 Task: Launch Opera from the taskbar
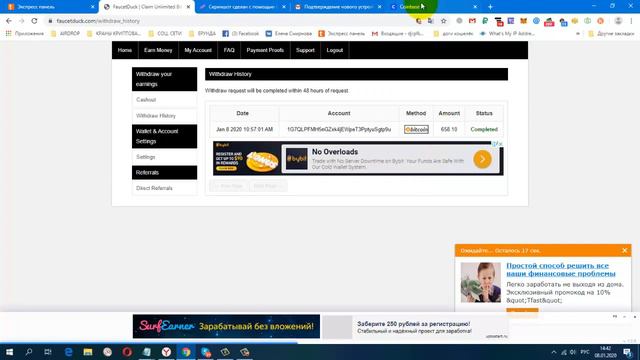click(x=127, y=352)
